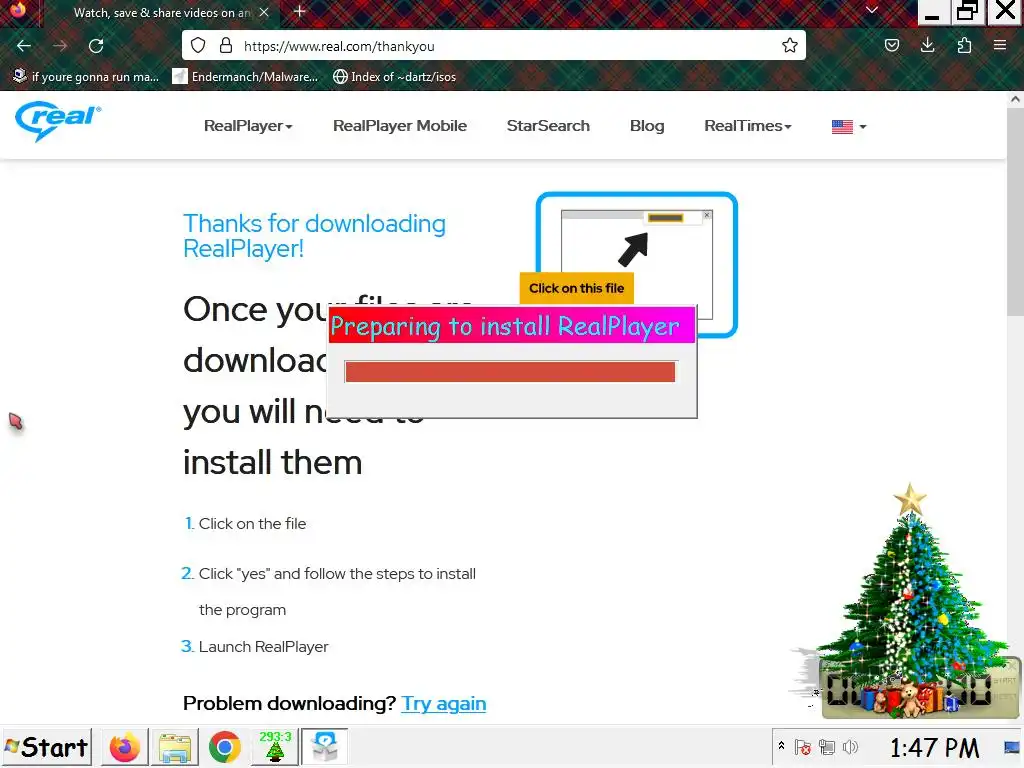Click the 'Try again' download link
Image resolution: width=1024 pixels, height=768 pixels.
443,703
